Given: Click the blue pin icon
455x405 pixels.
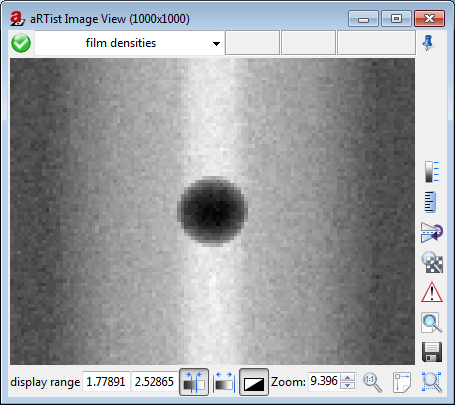Looking at the screenshot, I should point(428,43).
